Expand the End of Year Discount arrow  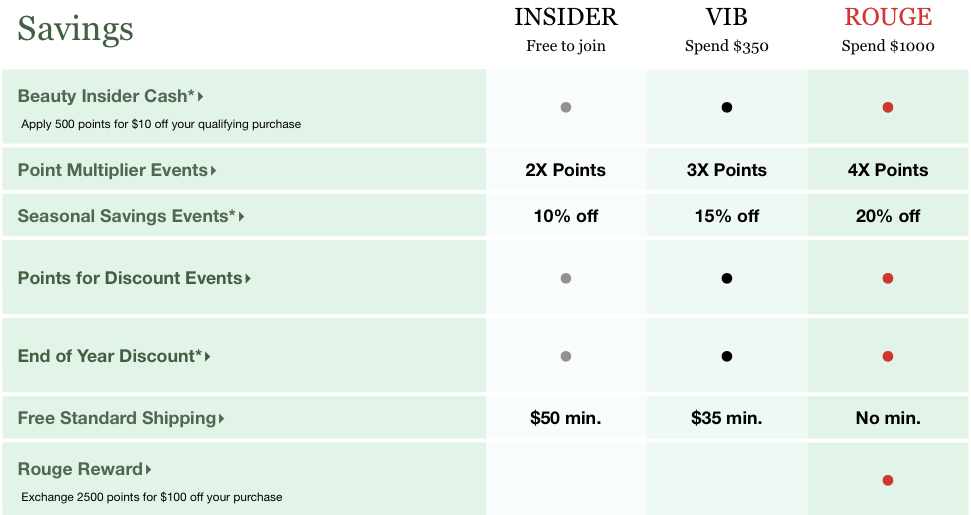[208, 357]
